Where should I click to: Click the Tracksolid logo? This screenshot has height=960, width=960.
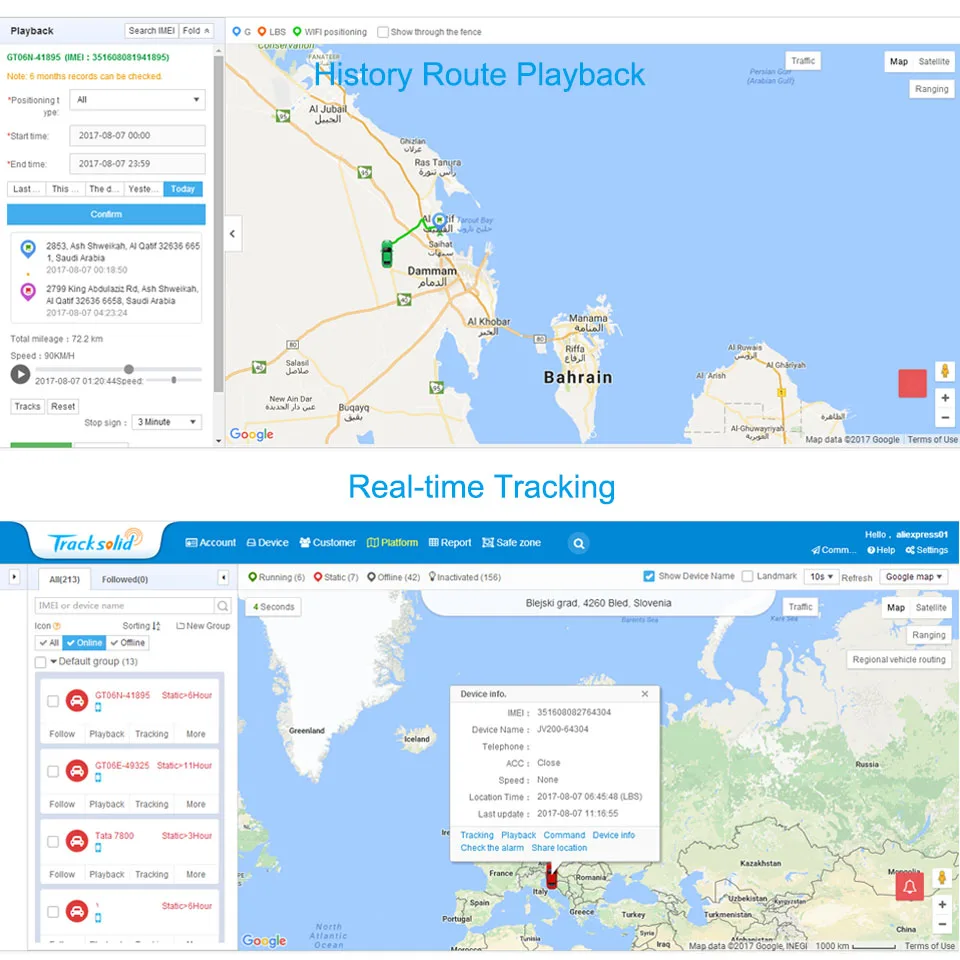(96, 541)
